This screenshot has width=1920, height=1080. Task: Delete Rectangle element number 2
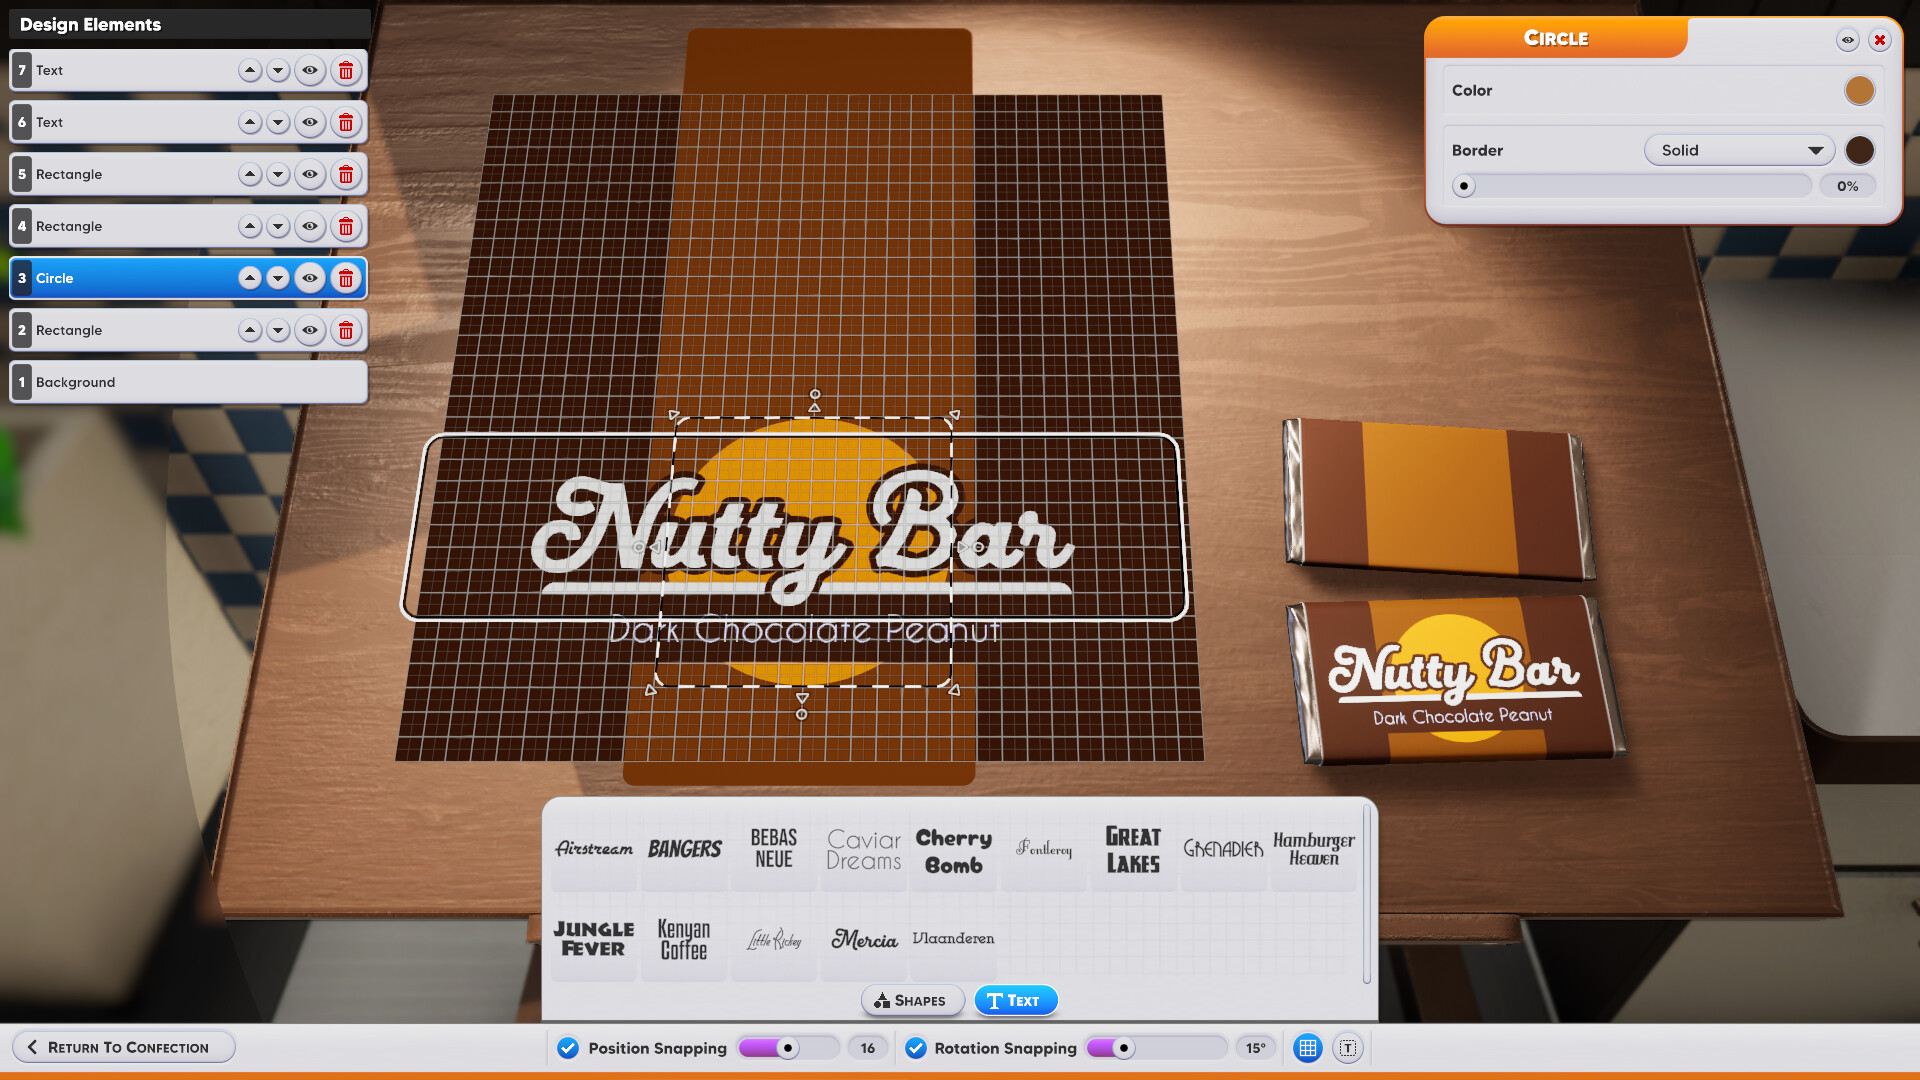[346, 330]
